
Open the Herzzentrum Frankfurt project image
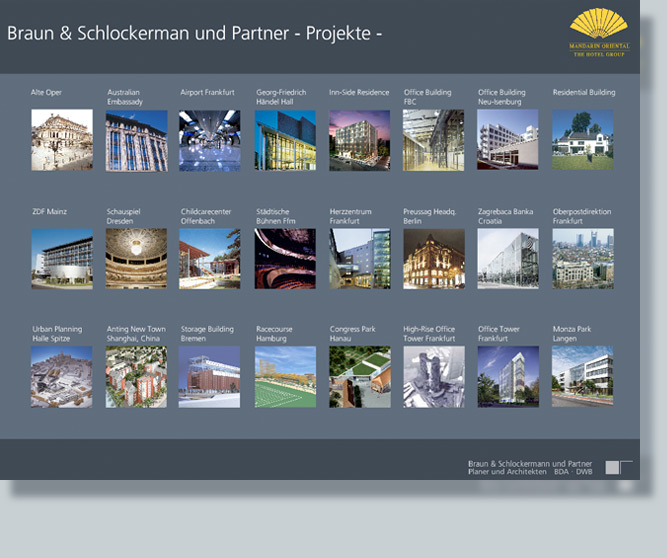360,259
